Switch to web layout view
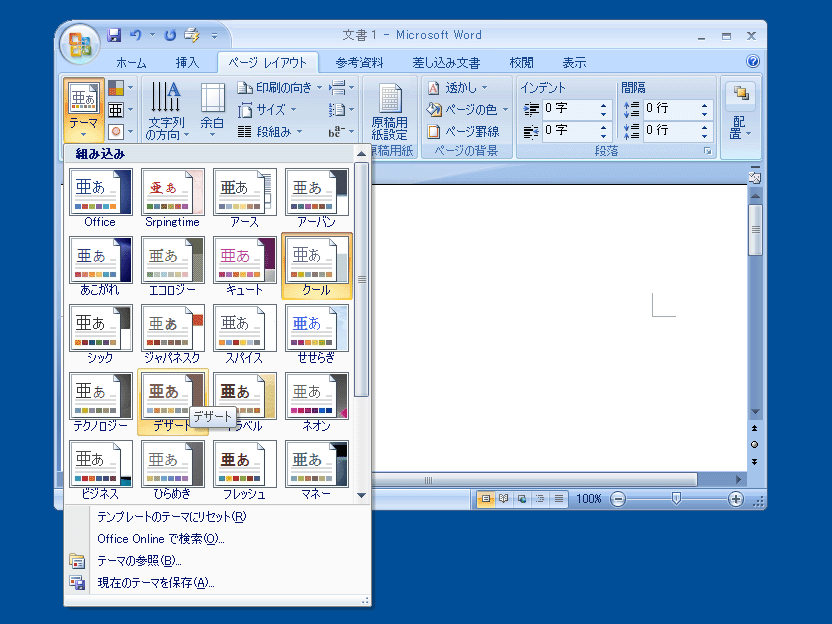The image size is (832, 624). pyautogui.click(x=522, y=499)
